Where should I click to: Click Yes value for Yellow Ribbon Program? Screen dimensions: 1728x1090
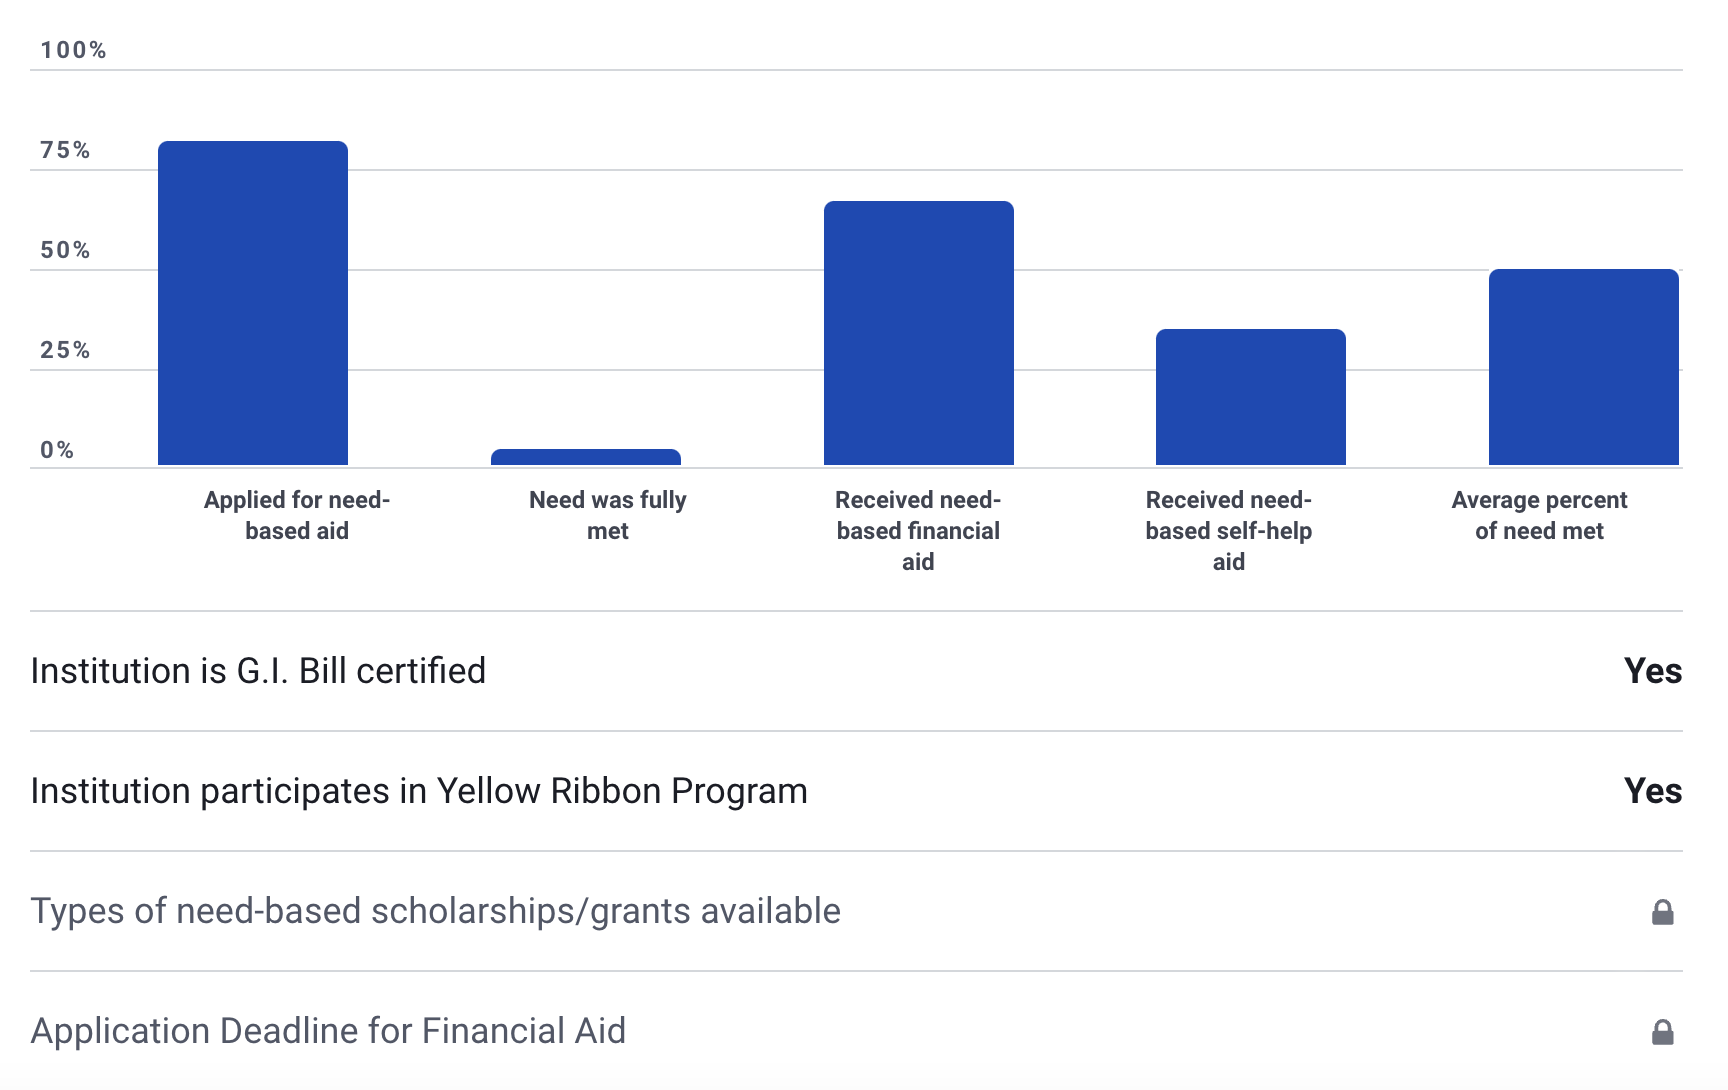click(1652, 791)
